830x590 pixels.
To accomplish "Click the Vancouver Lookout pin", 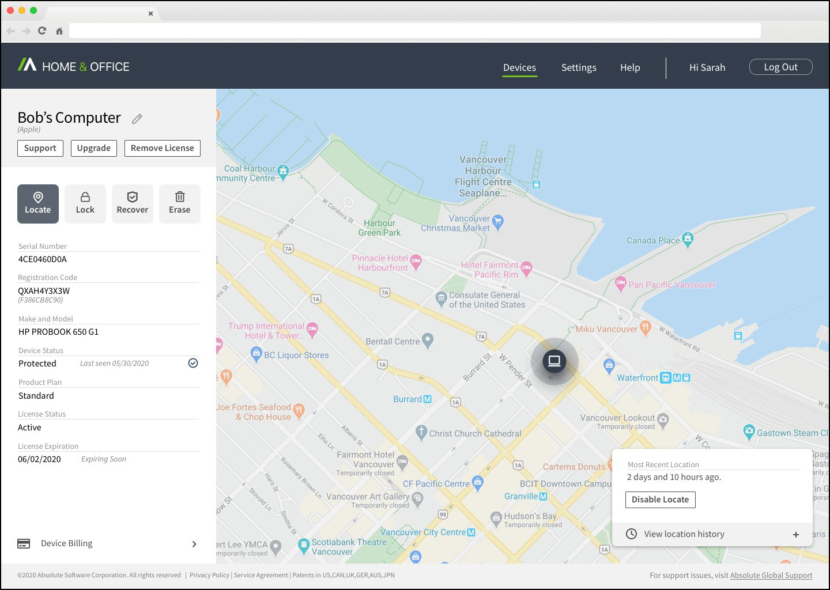I will (663, 421).
